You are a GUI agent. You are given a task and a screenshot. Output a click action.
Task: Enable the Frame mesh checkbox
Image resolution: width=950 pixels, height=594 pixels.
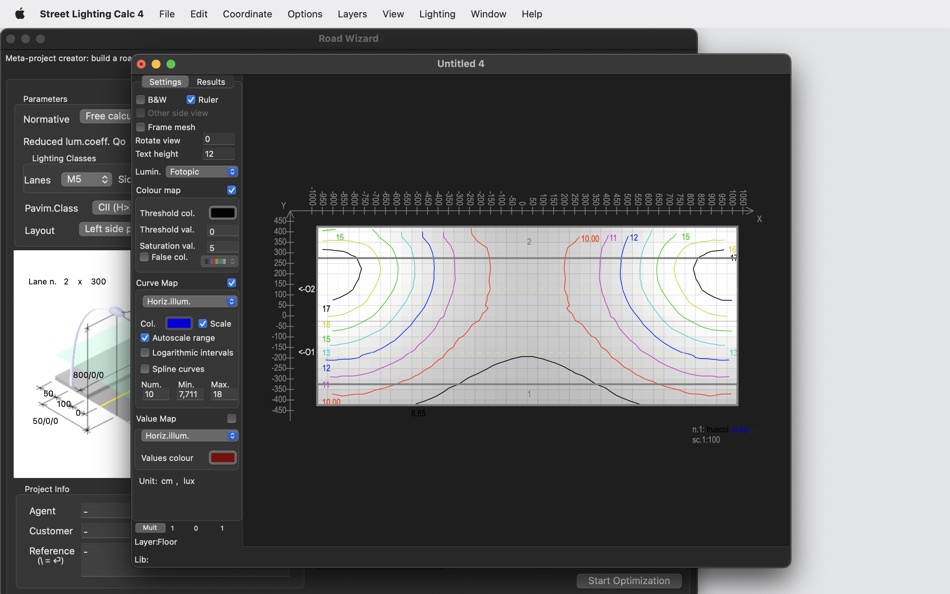(141, 127)
